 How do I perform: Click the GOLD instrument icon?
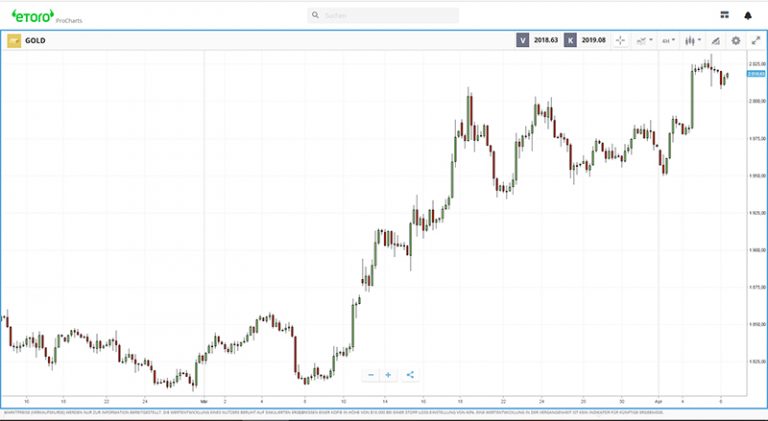[14, 41]
